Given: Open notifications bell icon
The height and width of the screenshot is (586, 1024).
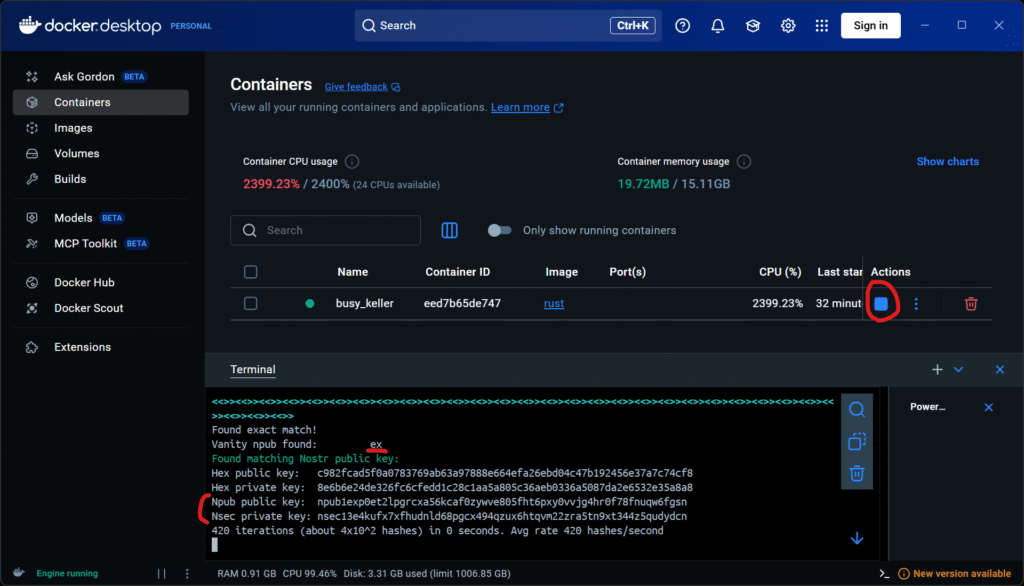Looking at the screenshot, I should pyautogui.click(x=718, y=26).
